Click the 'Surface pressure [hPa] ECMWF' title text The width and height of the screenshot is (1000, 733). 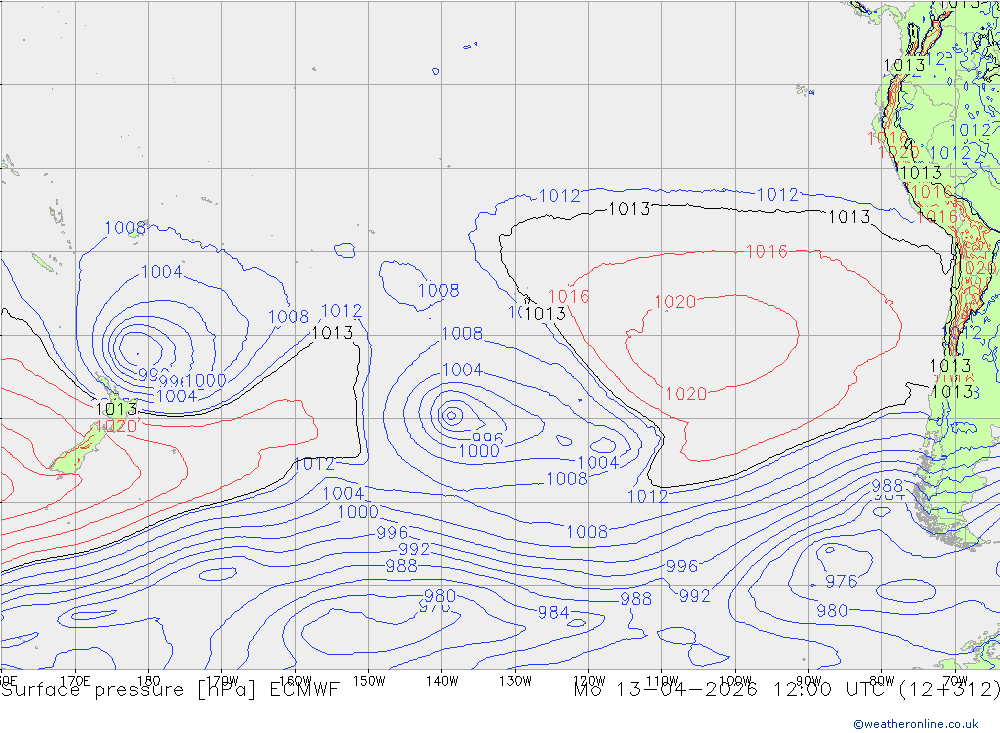click(x=170, y=690)
